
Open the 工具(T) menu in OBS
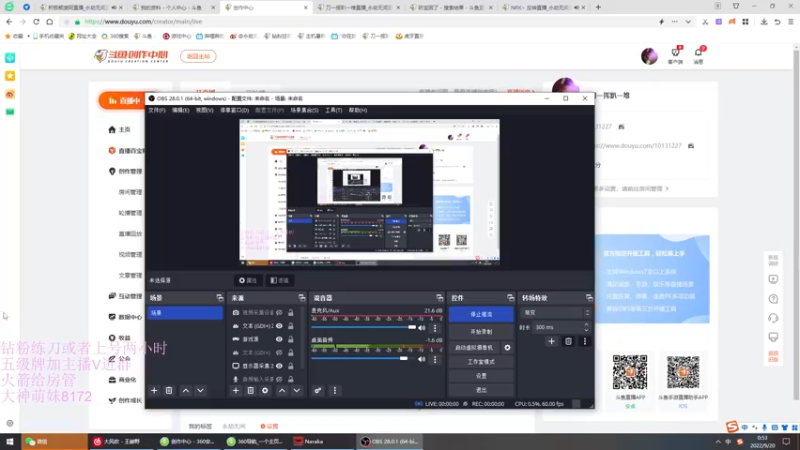coord(334,110)
